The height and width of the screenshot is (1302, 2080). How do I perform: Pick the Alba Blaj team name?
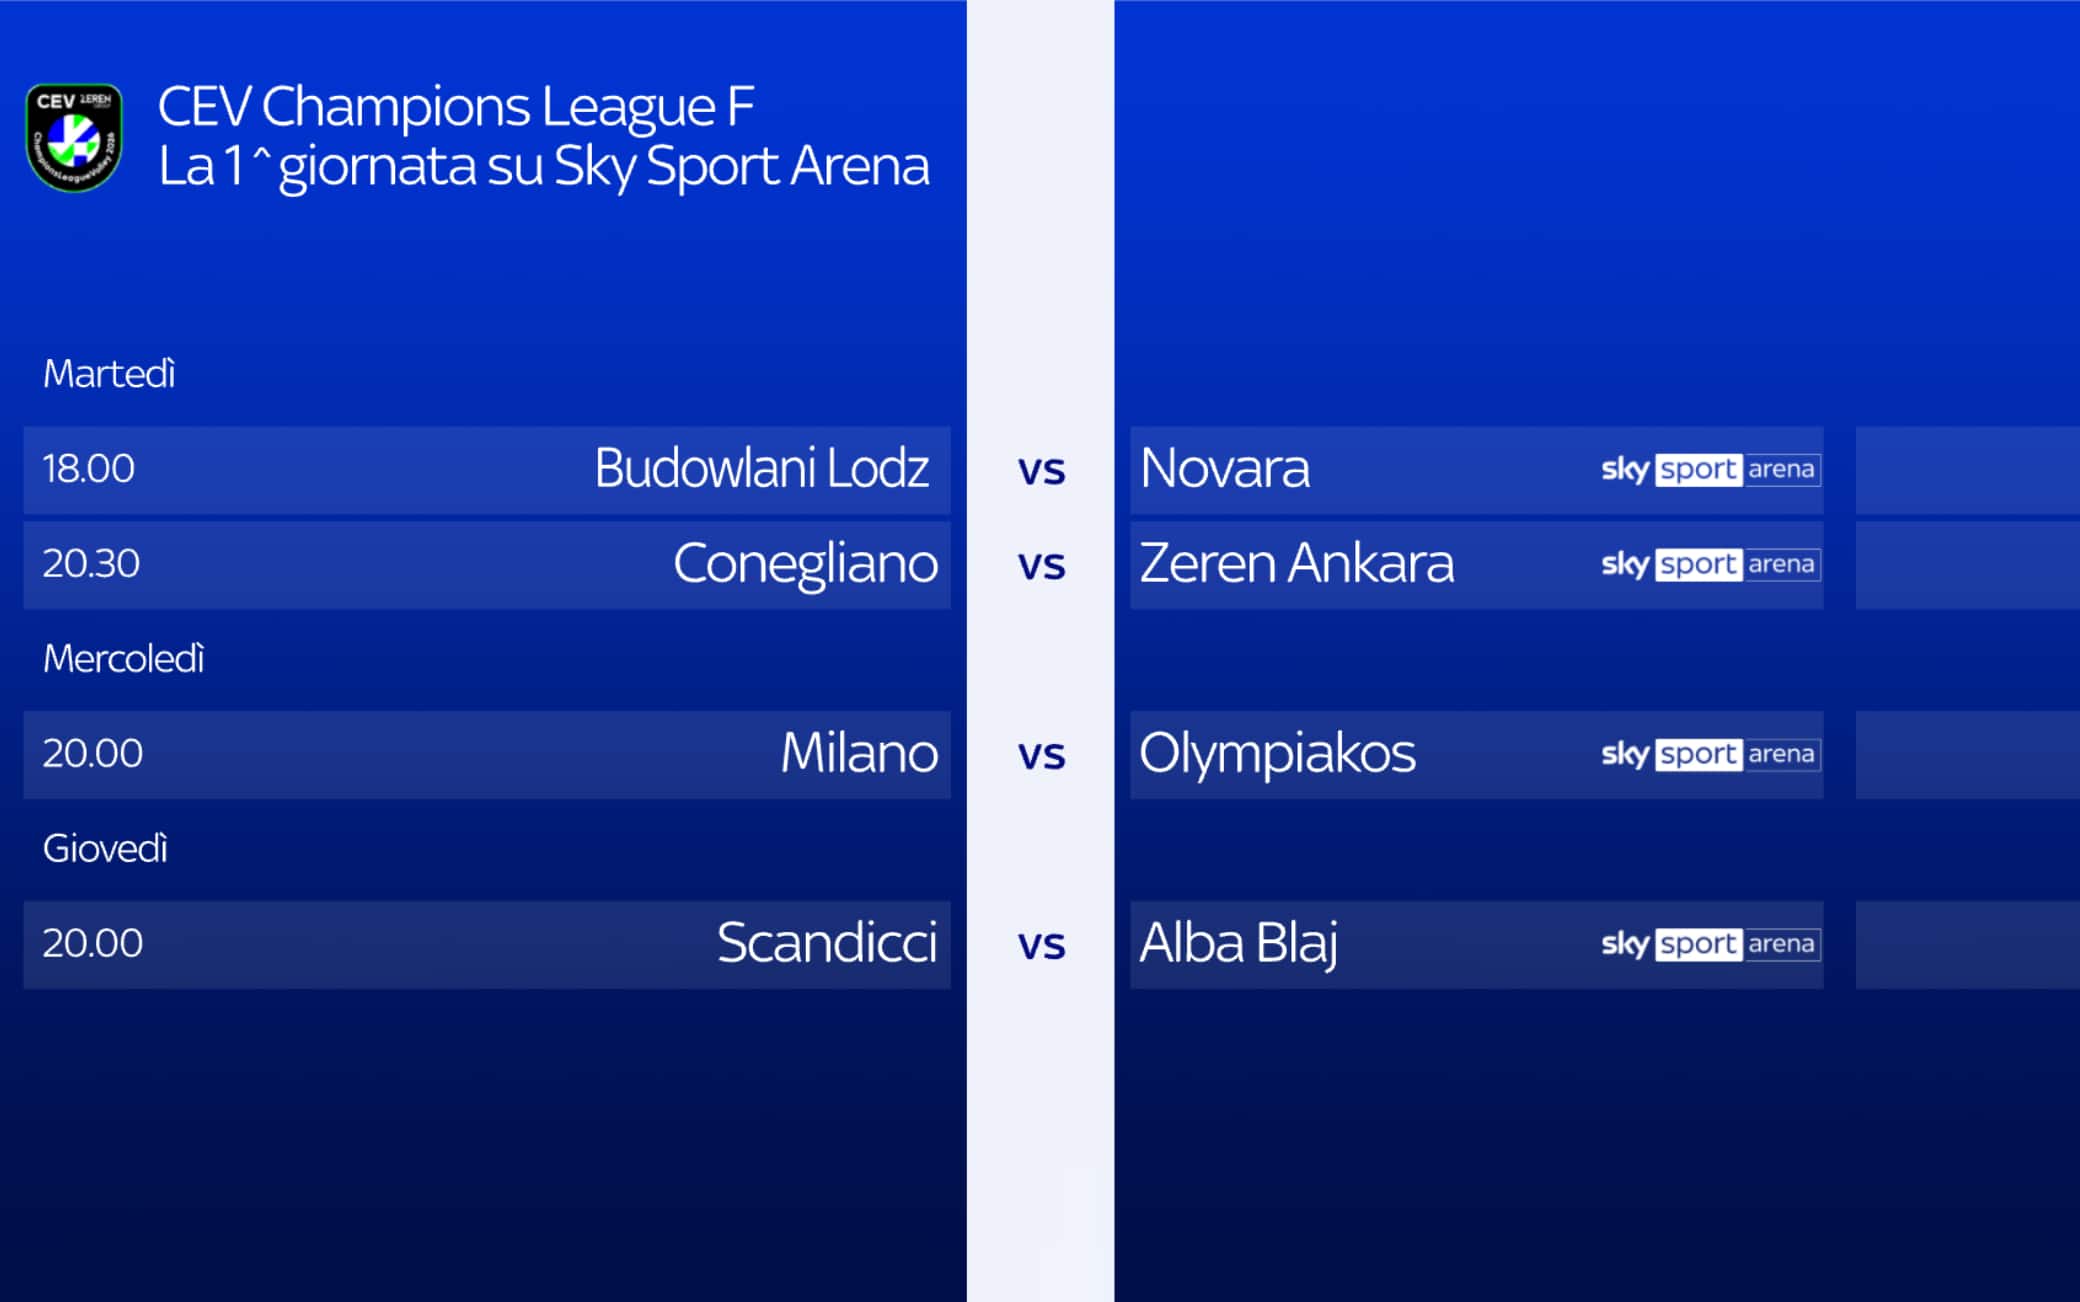click(1239, 943)
